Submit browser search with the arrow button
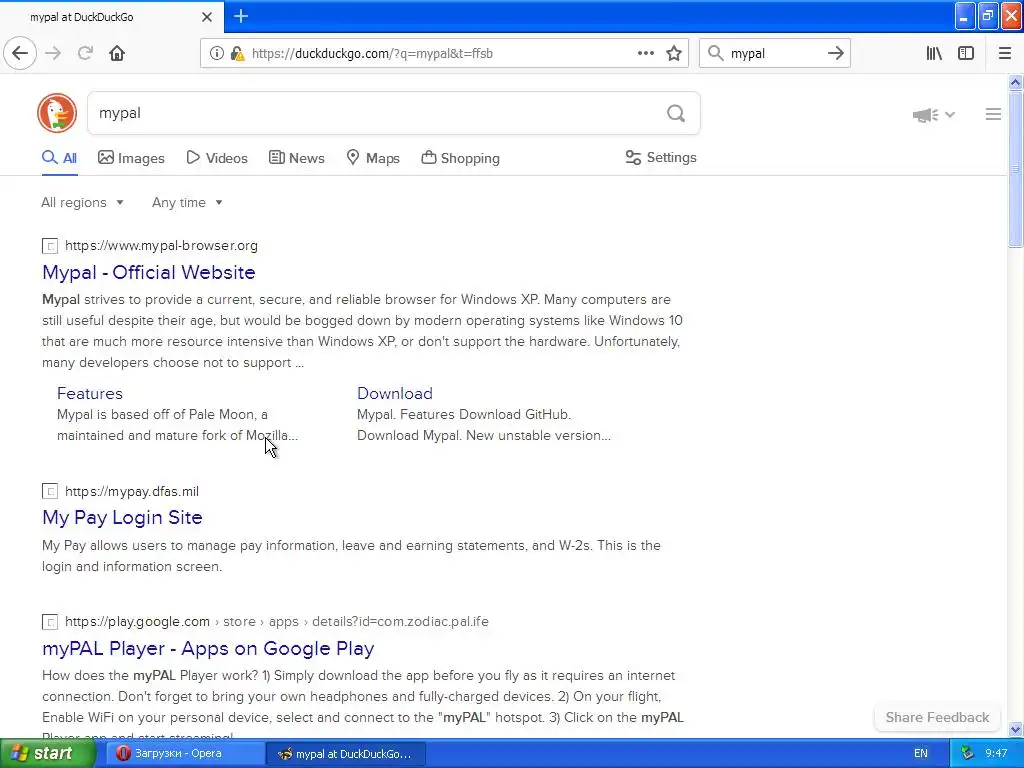The image size is (1024, 768). click(835, 54)
